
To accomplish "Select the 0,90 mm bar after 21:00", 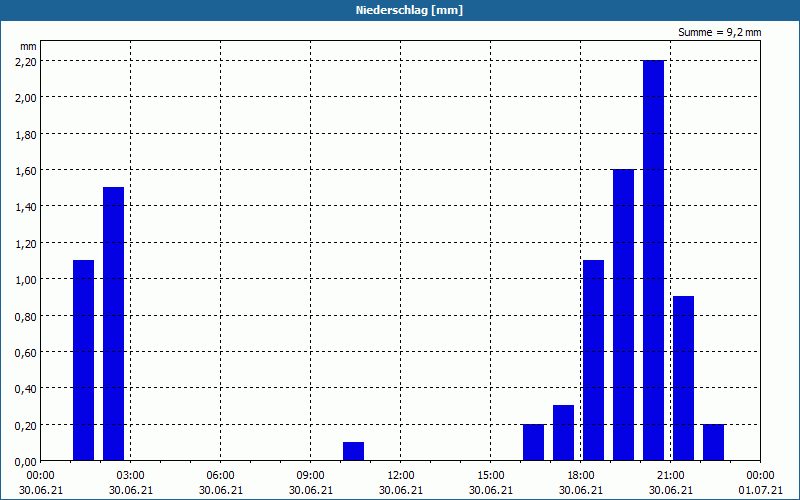I will point(684,379).
